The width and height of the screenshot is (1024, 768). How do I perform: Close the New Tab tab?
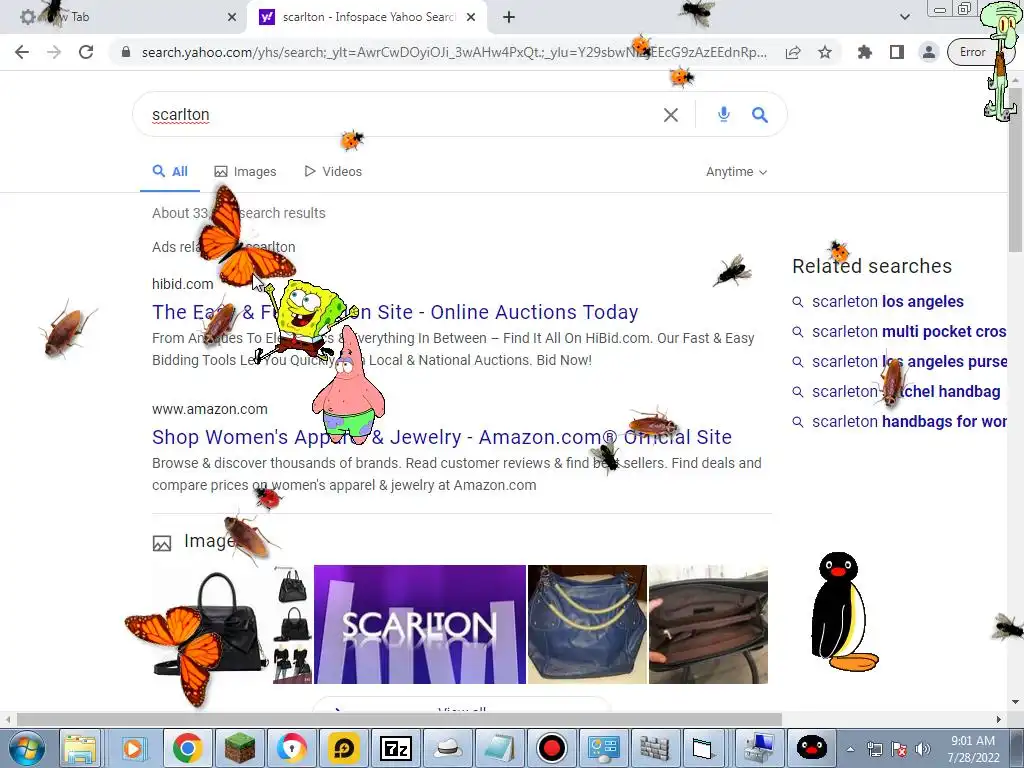point(232,17)
